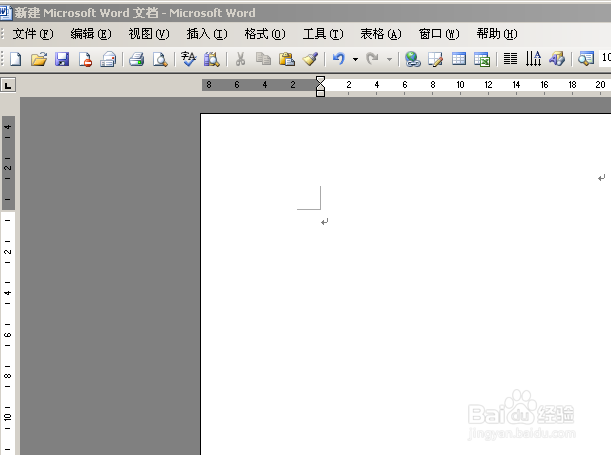Screen dimensions: 611x455
Task: Open the 表格(A) menu
Action: click(381, 34)
